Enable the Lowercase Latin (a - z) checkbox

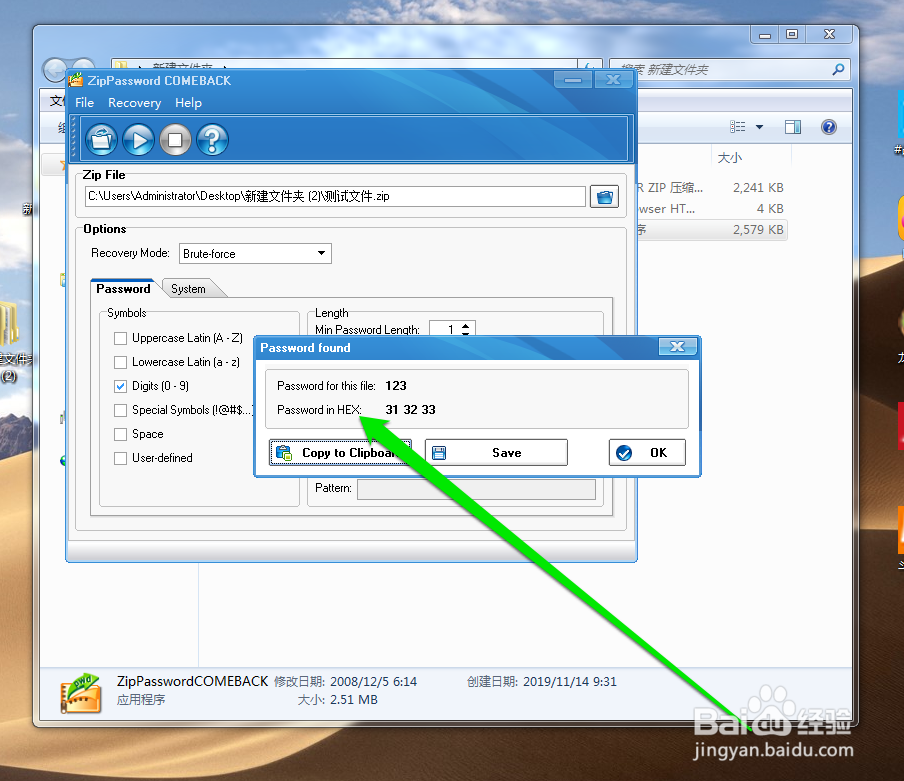click(120, 363)
